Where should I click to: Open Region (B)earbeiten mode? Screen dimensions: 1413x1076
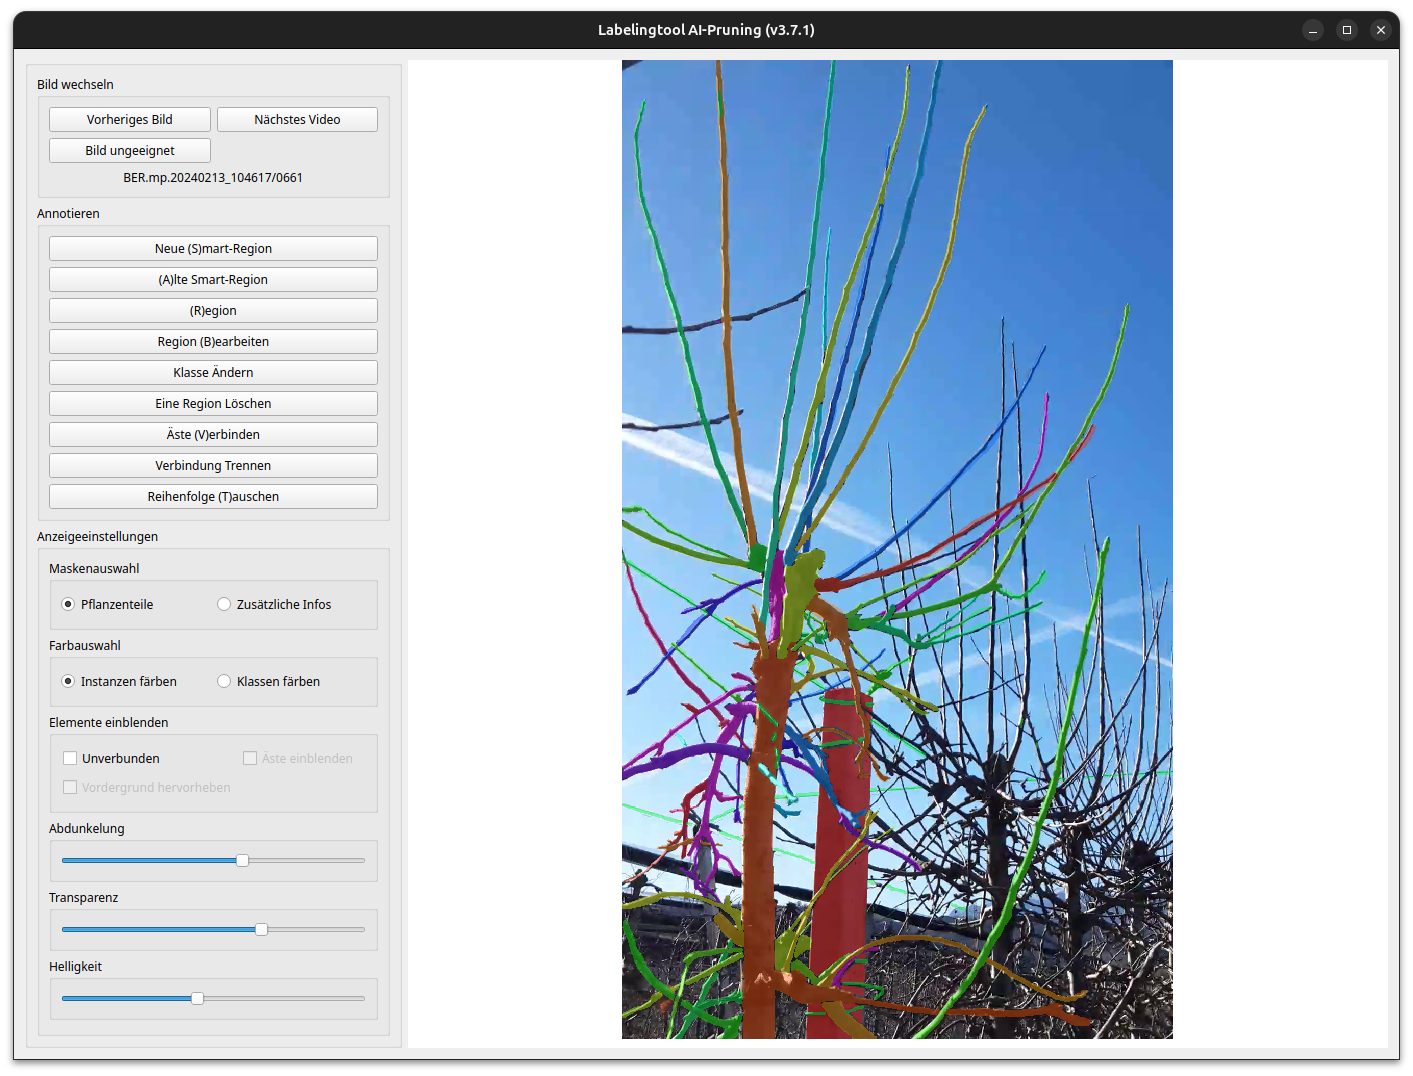click(213, 342)
